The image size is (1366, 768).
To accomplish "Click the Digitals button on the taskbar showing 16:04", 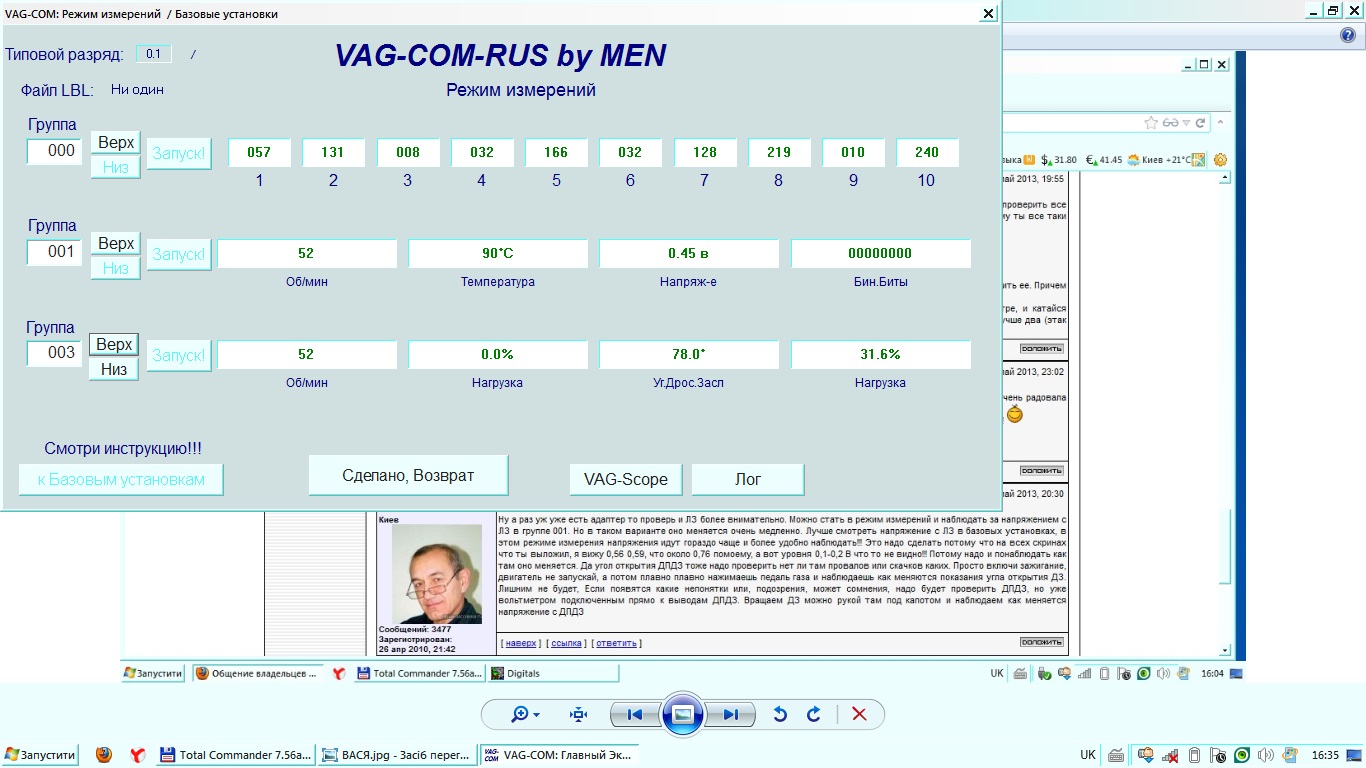I will pyautogui.click(x=553, y=673).
